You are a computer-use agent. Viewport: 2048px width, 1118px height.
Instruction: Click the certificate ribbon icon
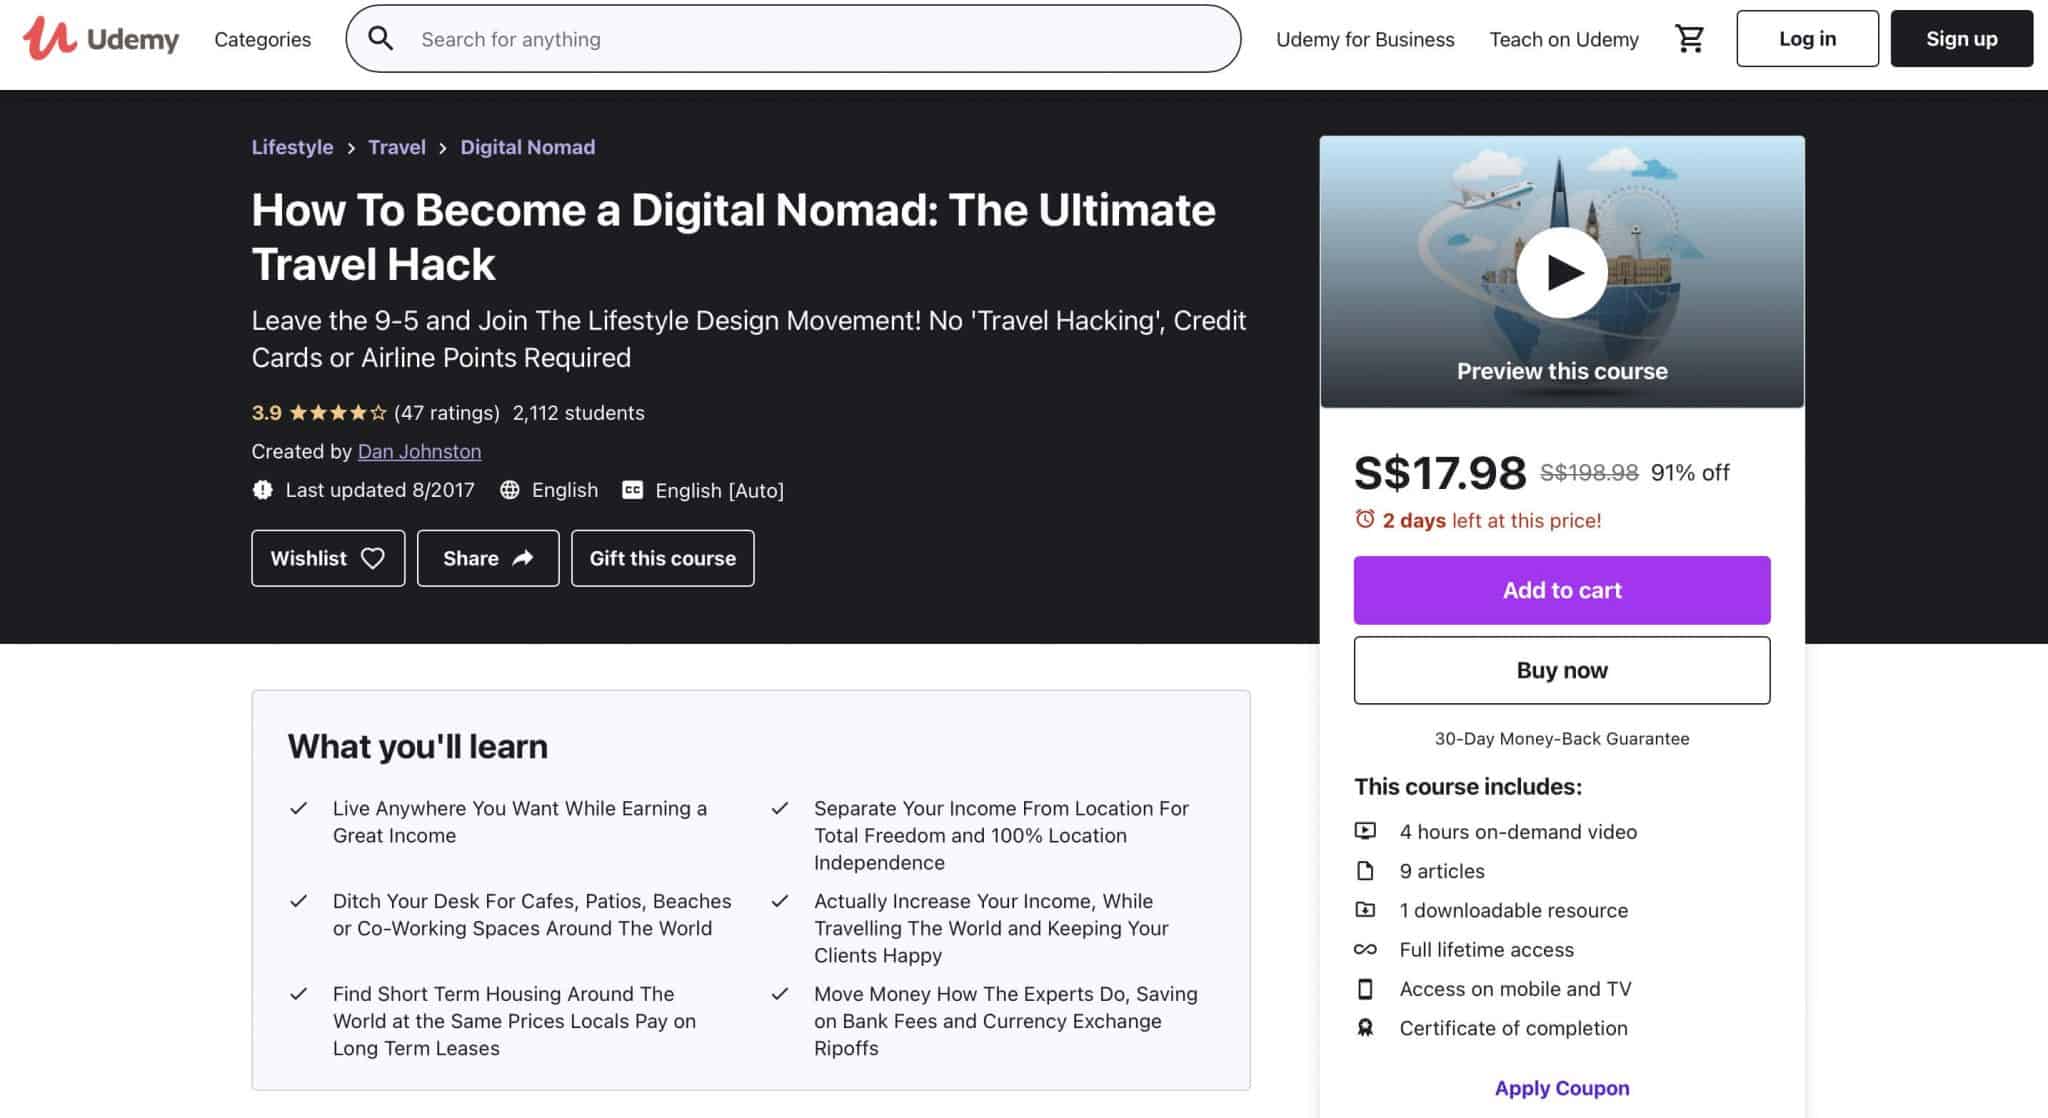click(x=1365, y=1028)
